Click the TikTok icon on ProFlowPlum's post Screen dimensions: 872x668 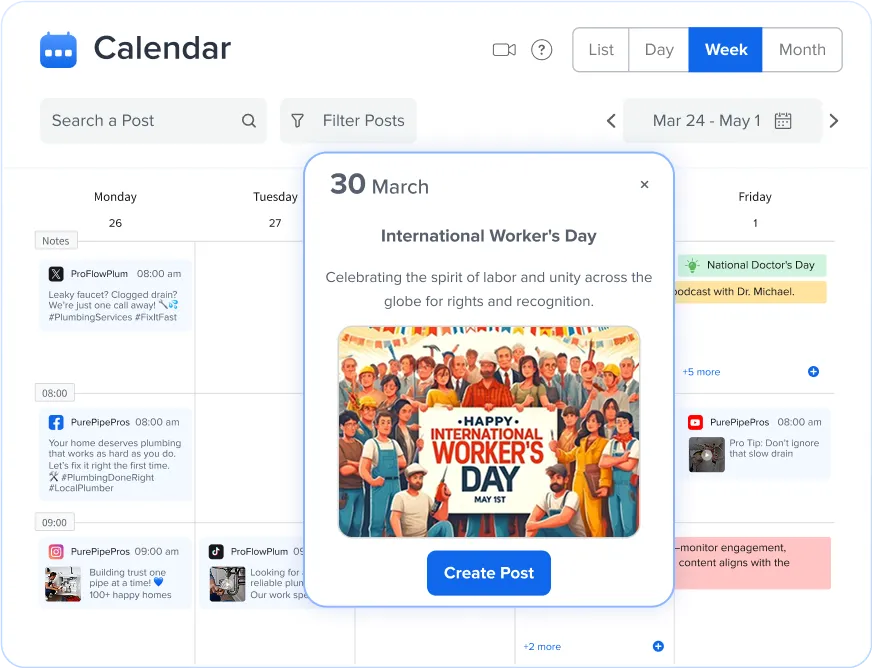(x=217, y=551)
